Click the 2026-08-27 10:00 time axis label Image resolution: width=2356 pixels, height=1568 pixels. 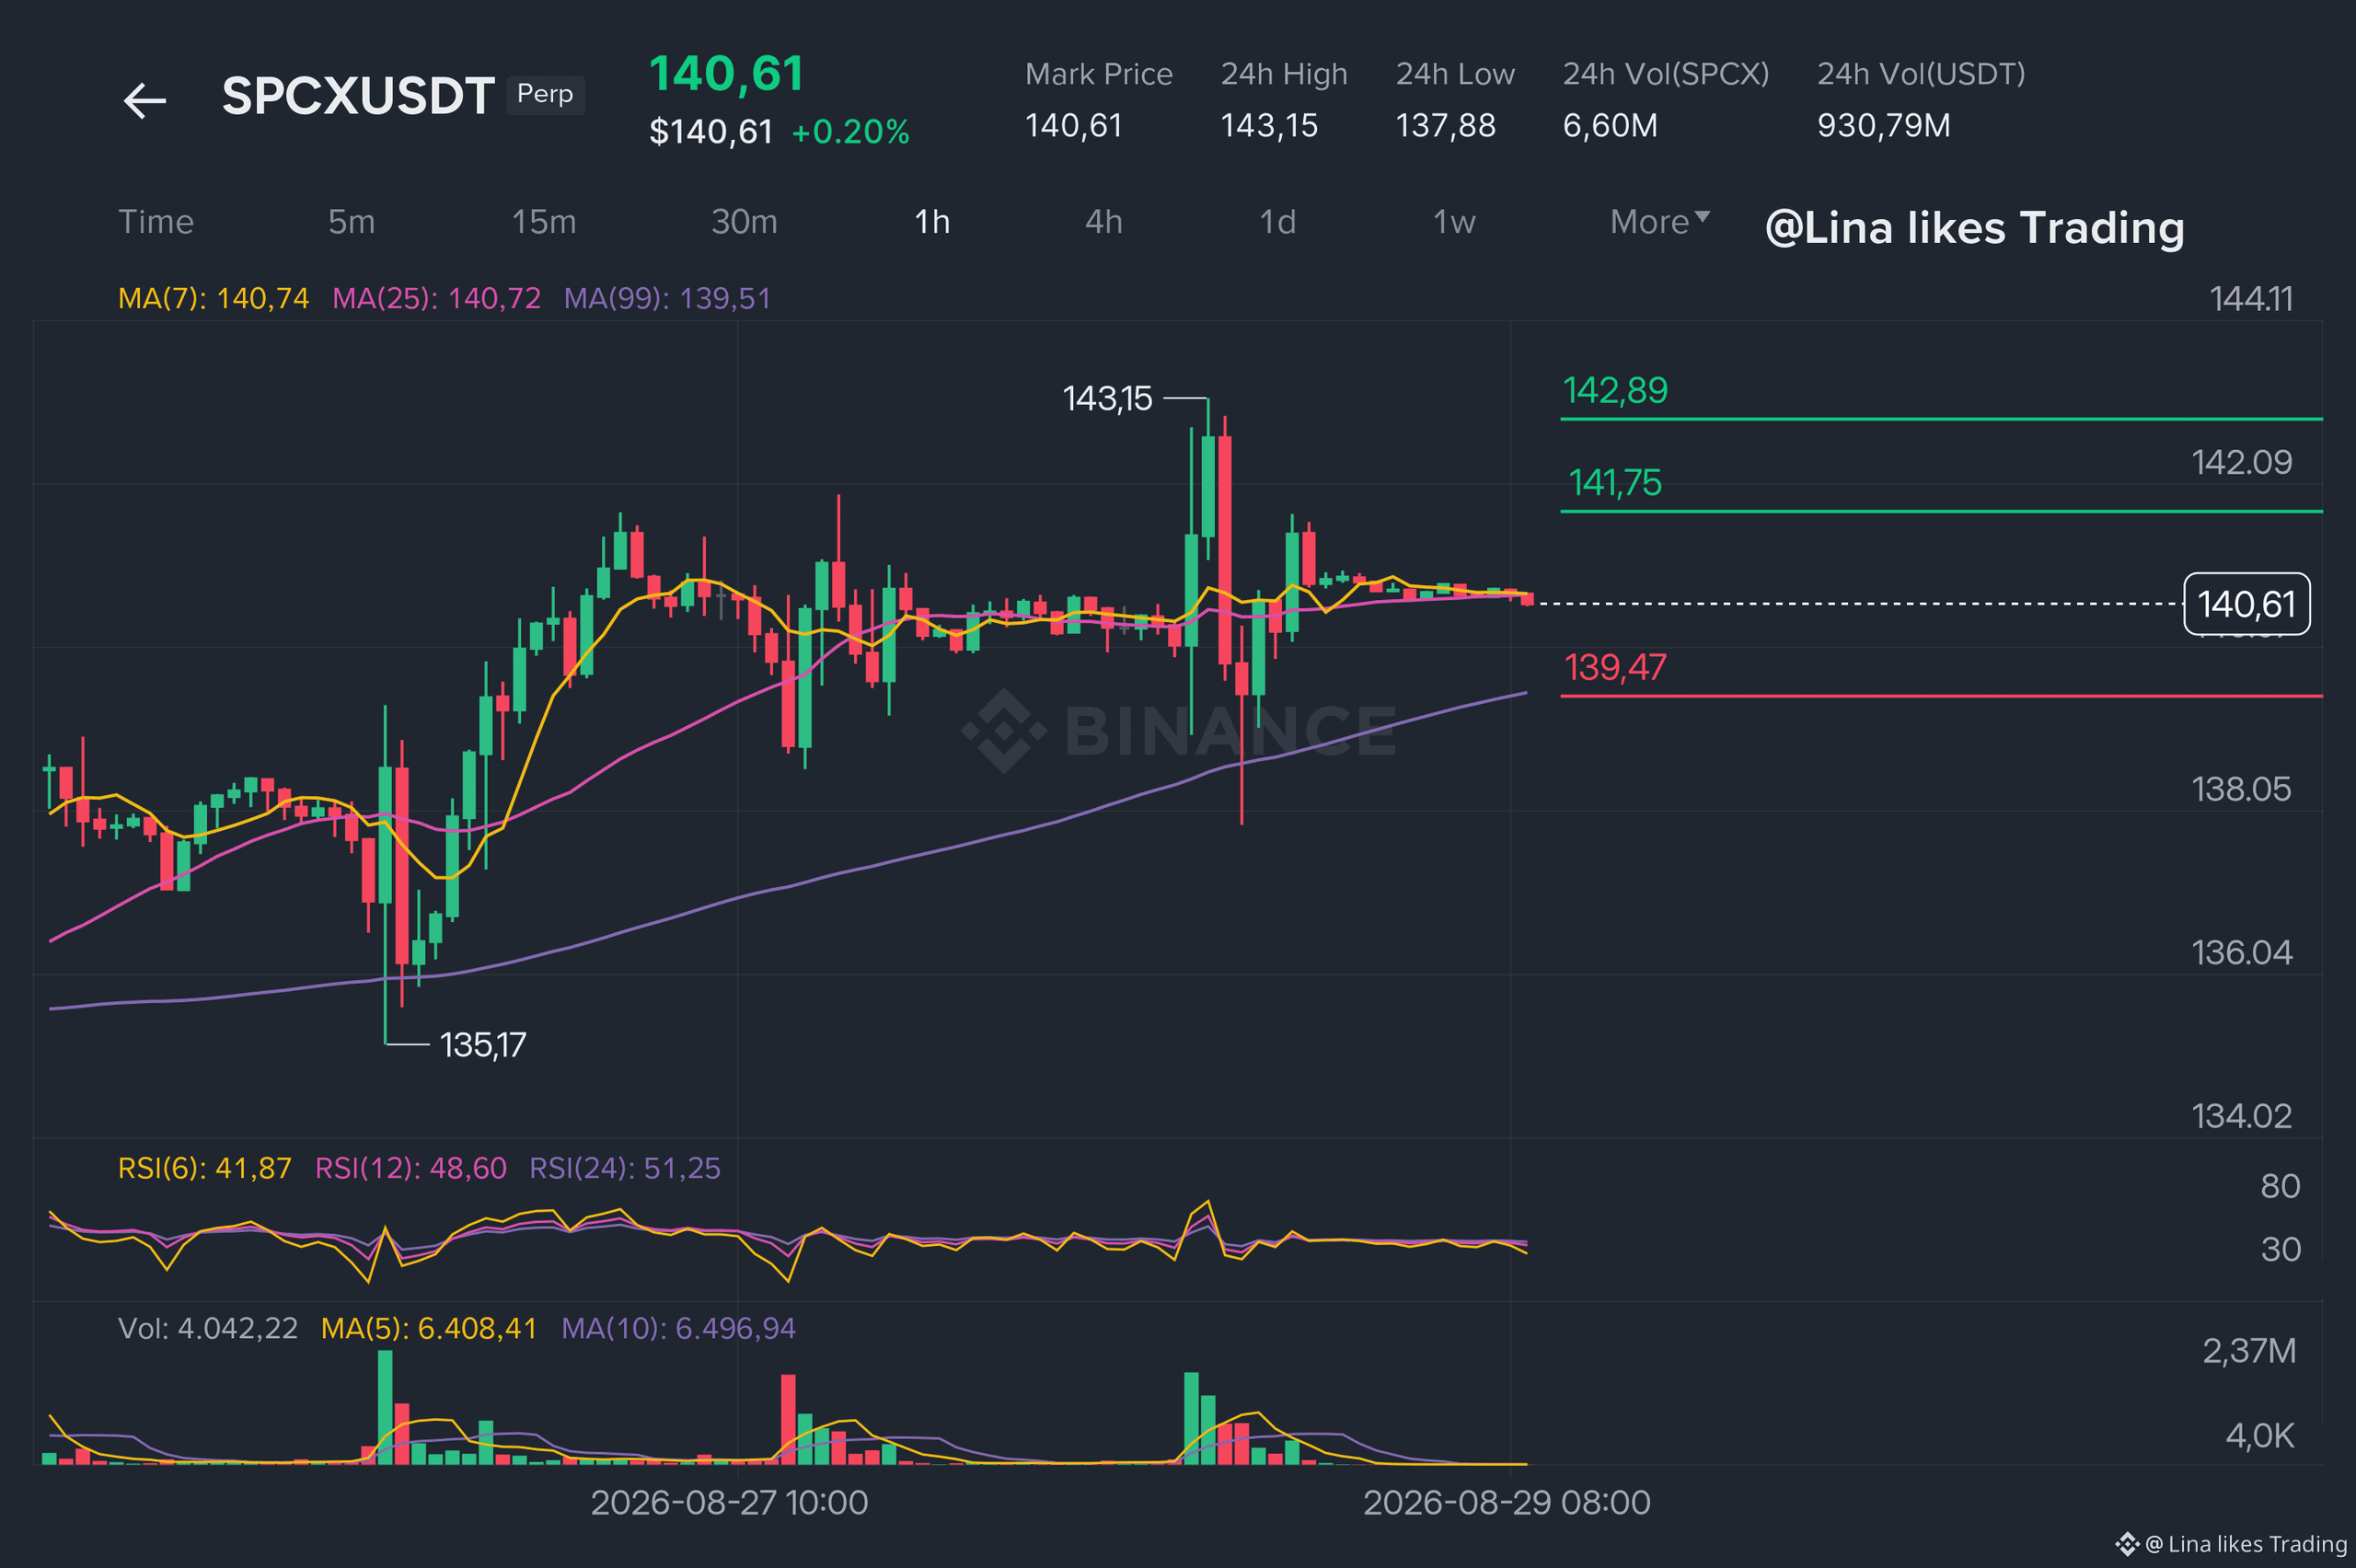(729, 1502)
